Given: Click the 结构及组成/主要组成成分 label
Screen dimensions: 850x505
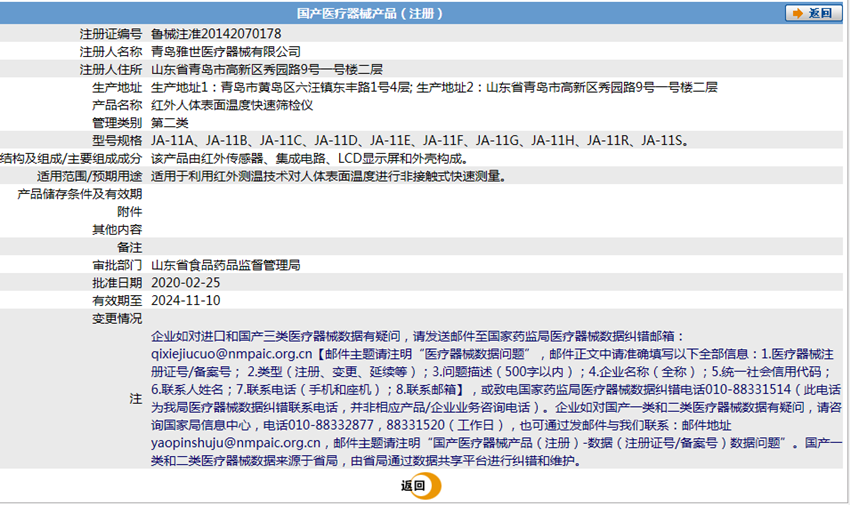Looking at the screenshot, I should pyautogui.click(x=71, y=158).
